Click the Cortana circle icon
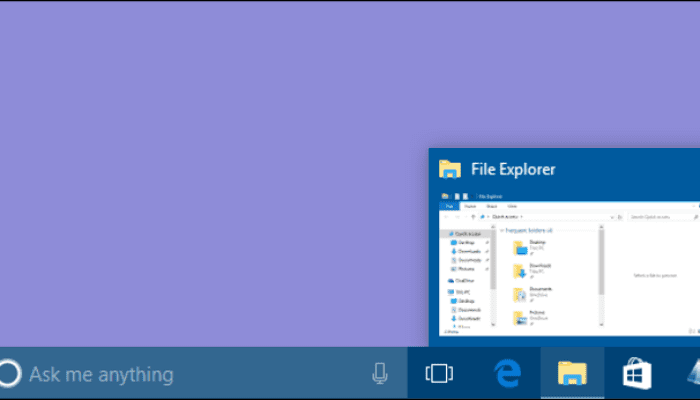Image resolution: width=700 pixels, height=400 pixels. (8, 374)
